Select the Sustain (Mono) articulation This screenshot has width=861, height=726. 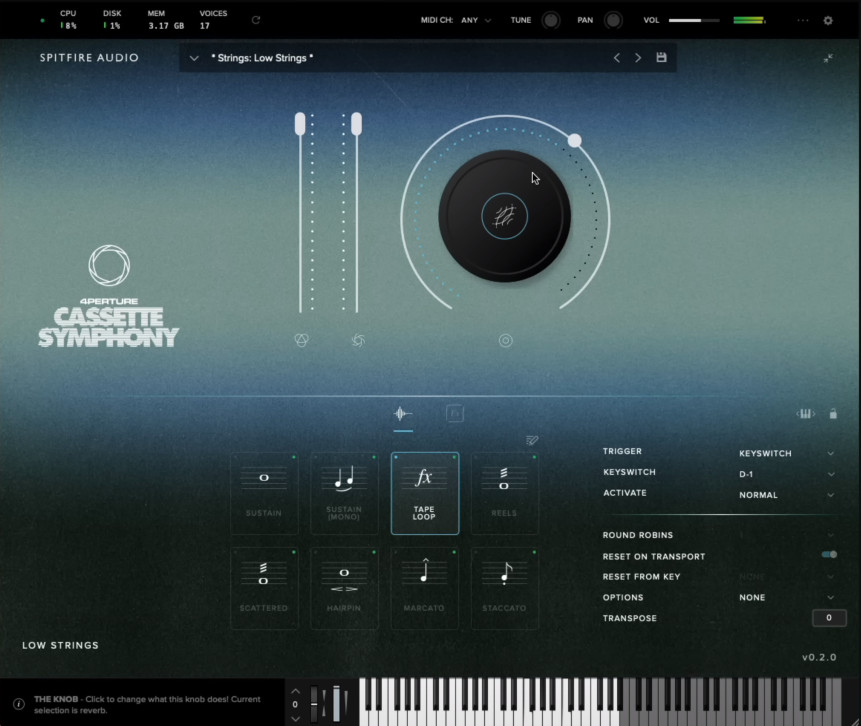[x=344, y=493]
